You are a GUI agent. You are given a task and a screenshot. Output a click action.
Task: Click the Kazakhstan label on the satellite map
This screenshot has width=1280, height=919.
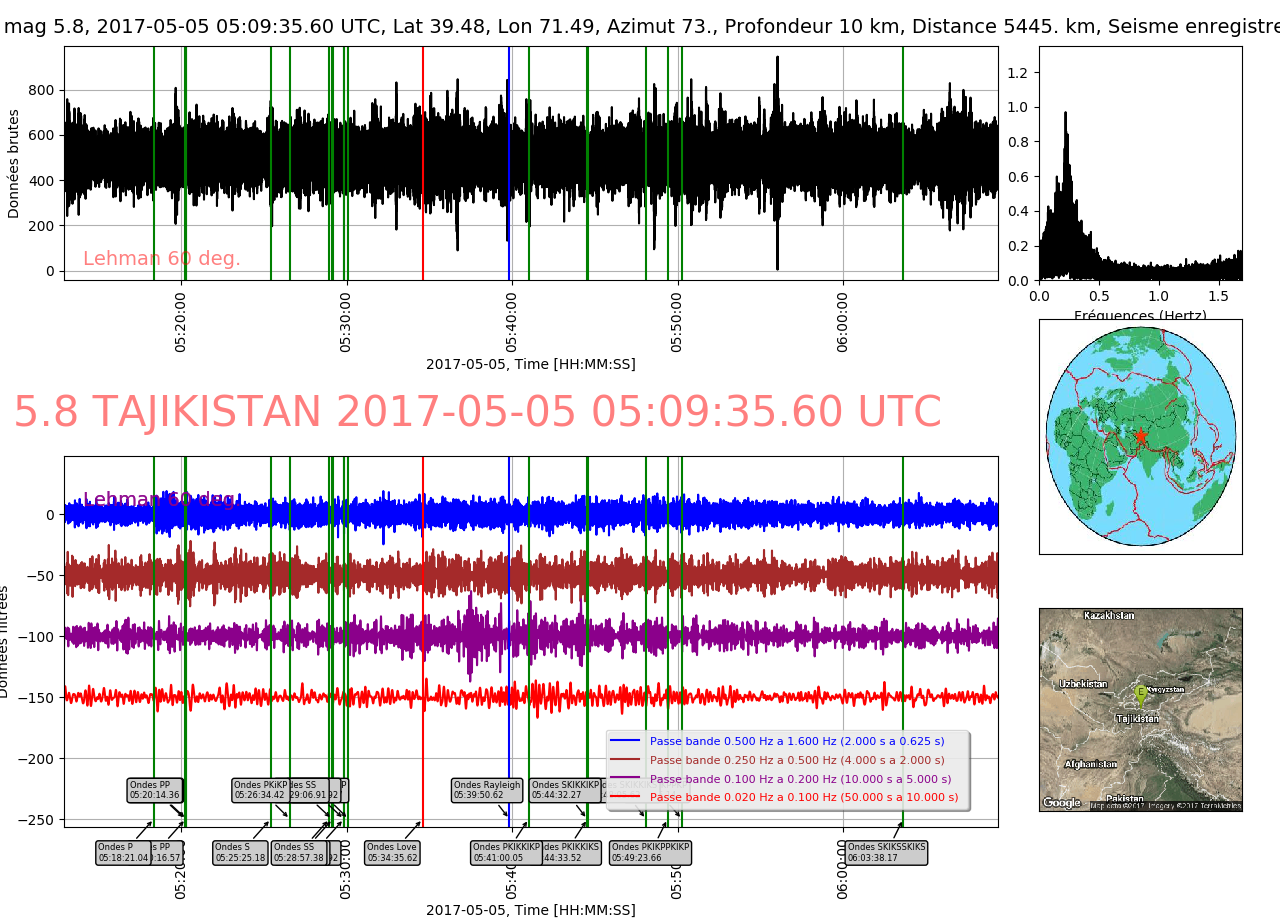pos(1109,616)
